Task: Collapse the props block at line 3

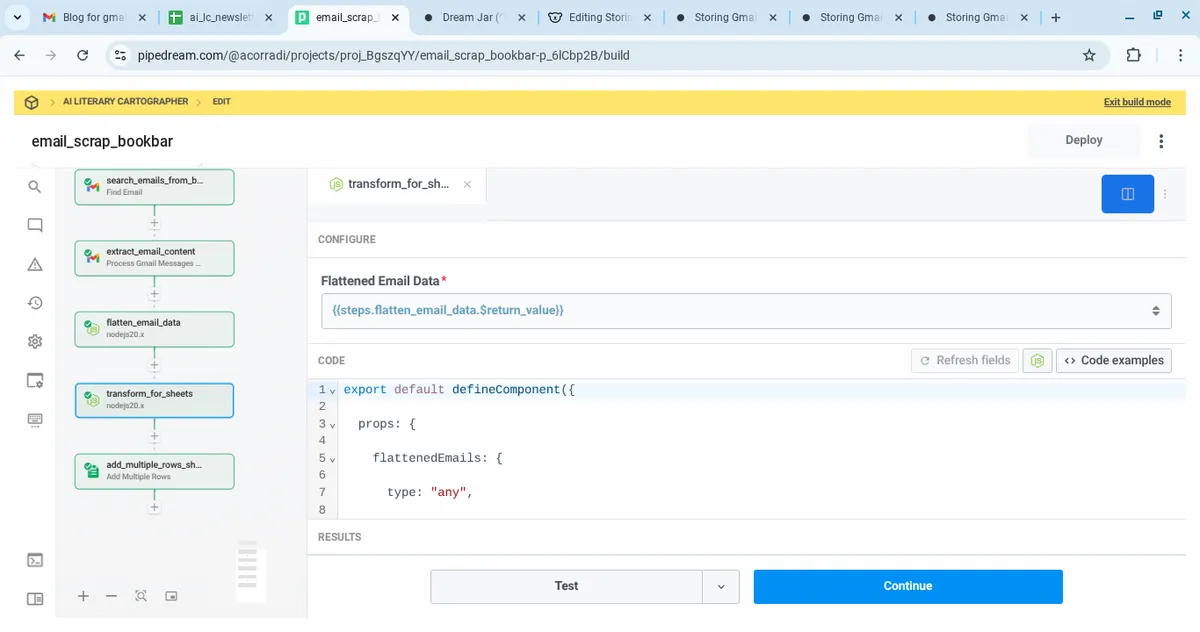Action: tap(332, 425)
